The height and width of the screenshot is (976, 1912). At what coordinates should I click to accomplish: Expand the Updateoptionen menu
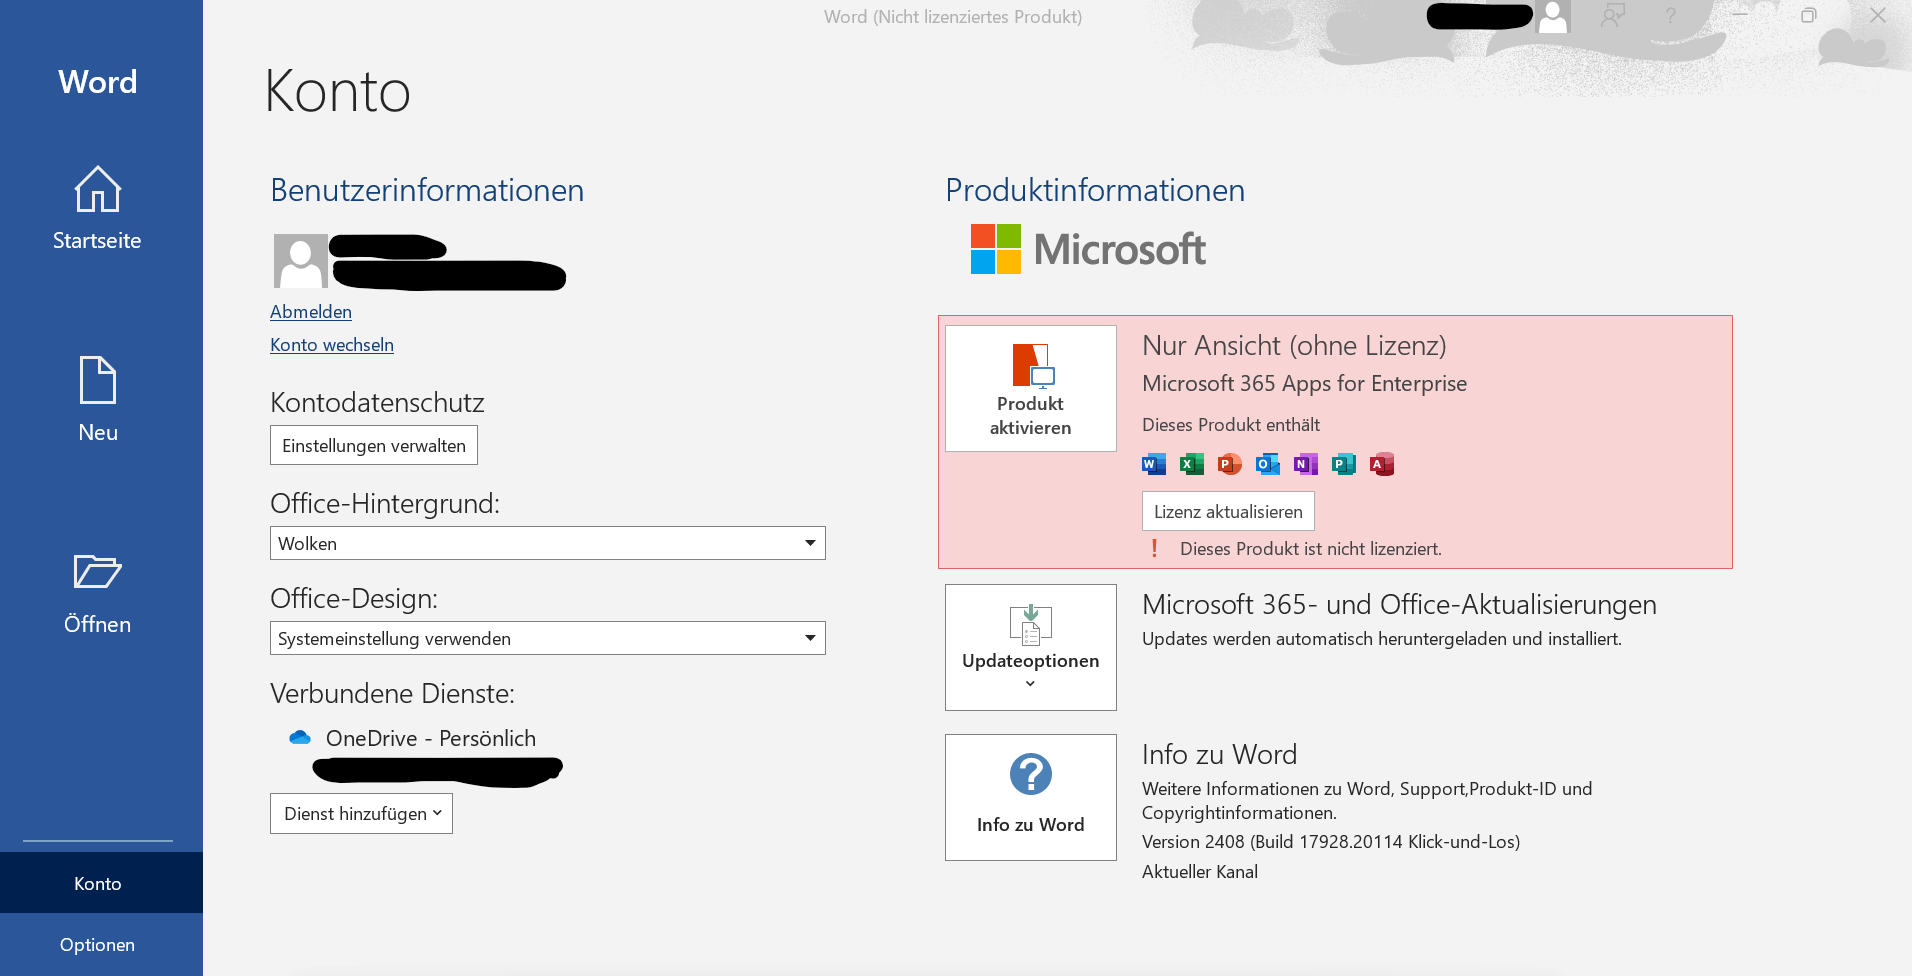(1031, 647)
